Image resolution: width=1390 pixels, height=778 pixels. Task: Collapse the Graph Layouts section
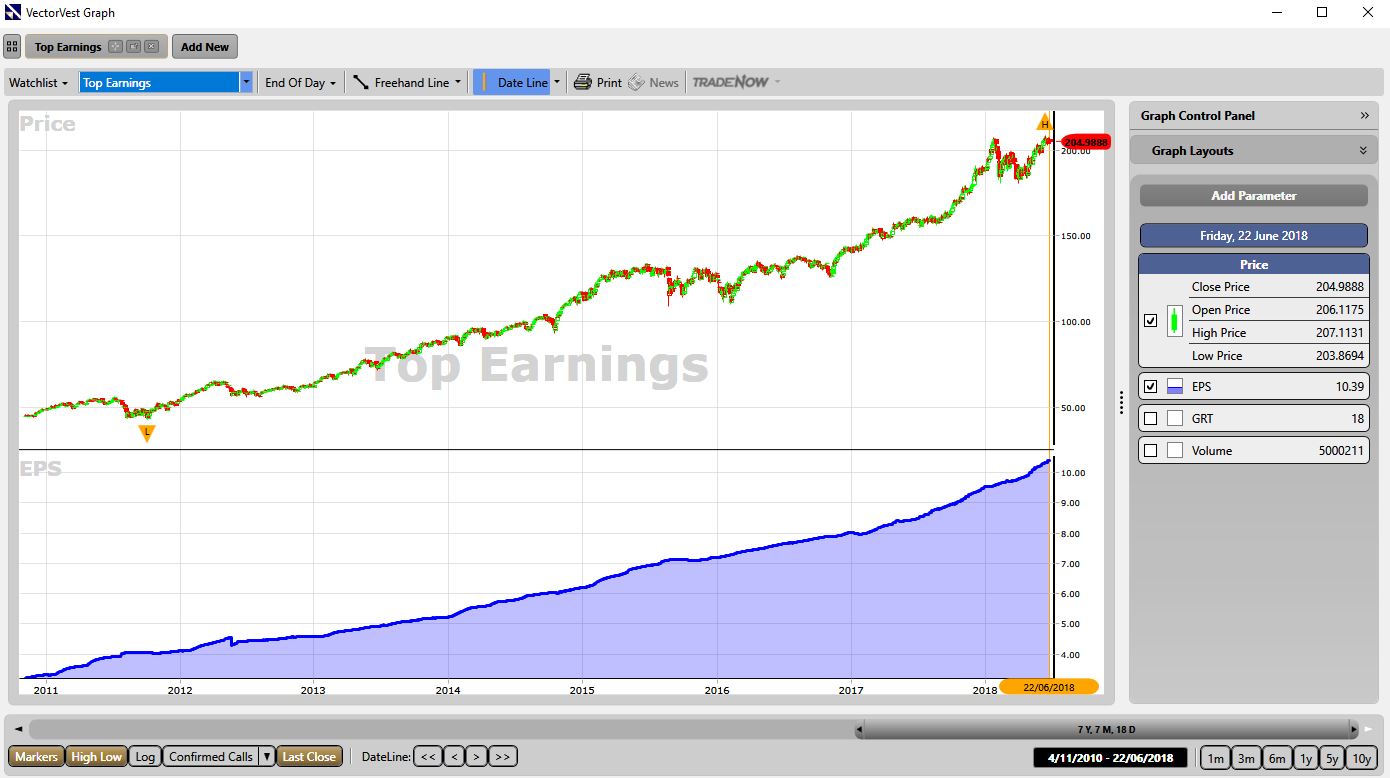[1363, 150]
